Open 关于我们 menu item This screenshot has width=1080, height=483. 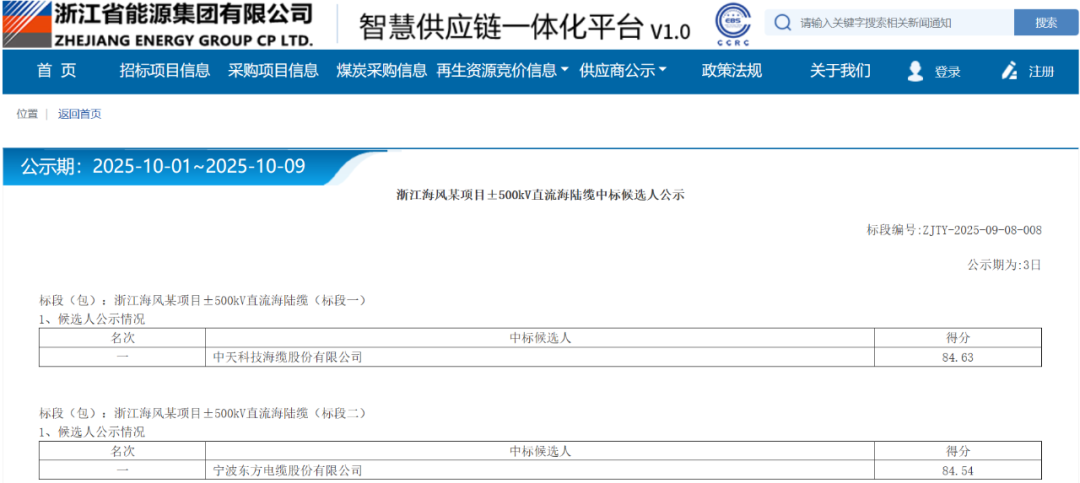840,70
